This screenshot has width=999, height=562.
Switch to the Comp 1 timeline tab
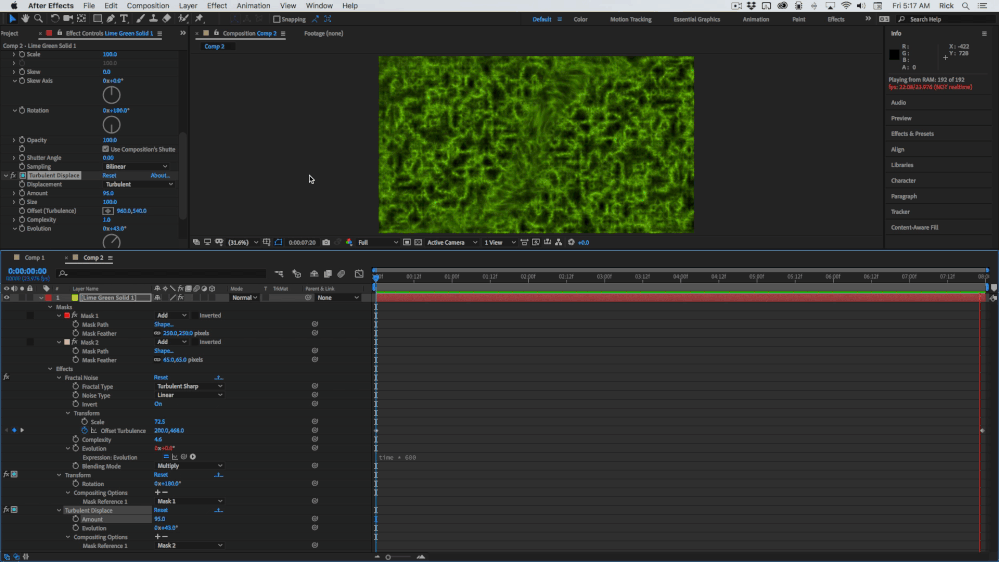click(x=35, y=257)
